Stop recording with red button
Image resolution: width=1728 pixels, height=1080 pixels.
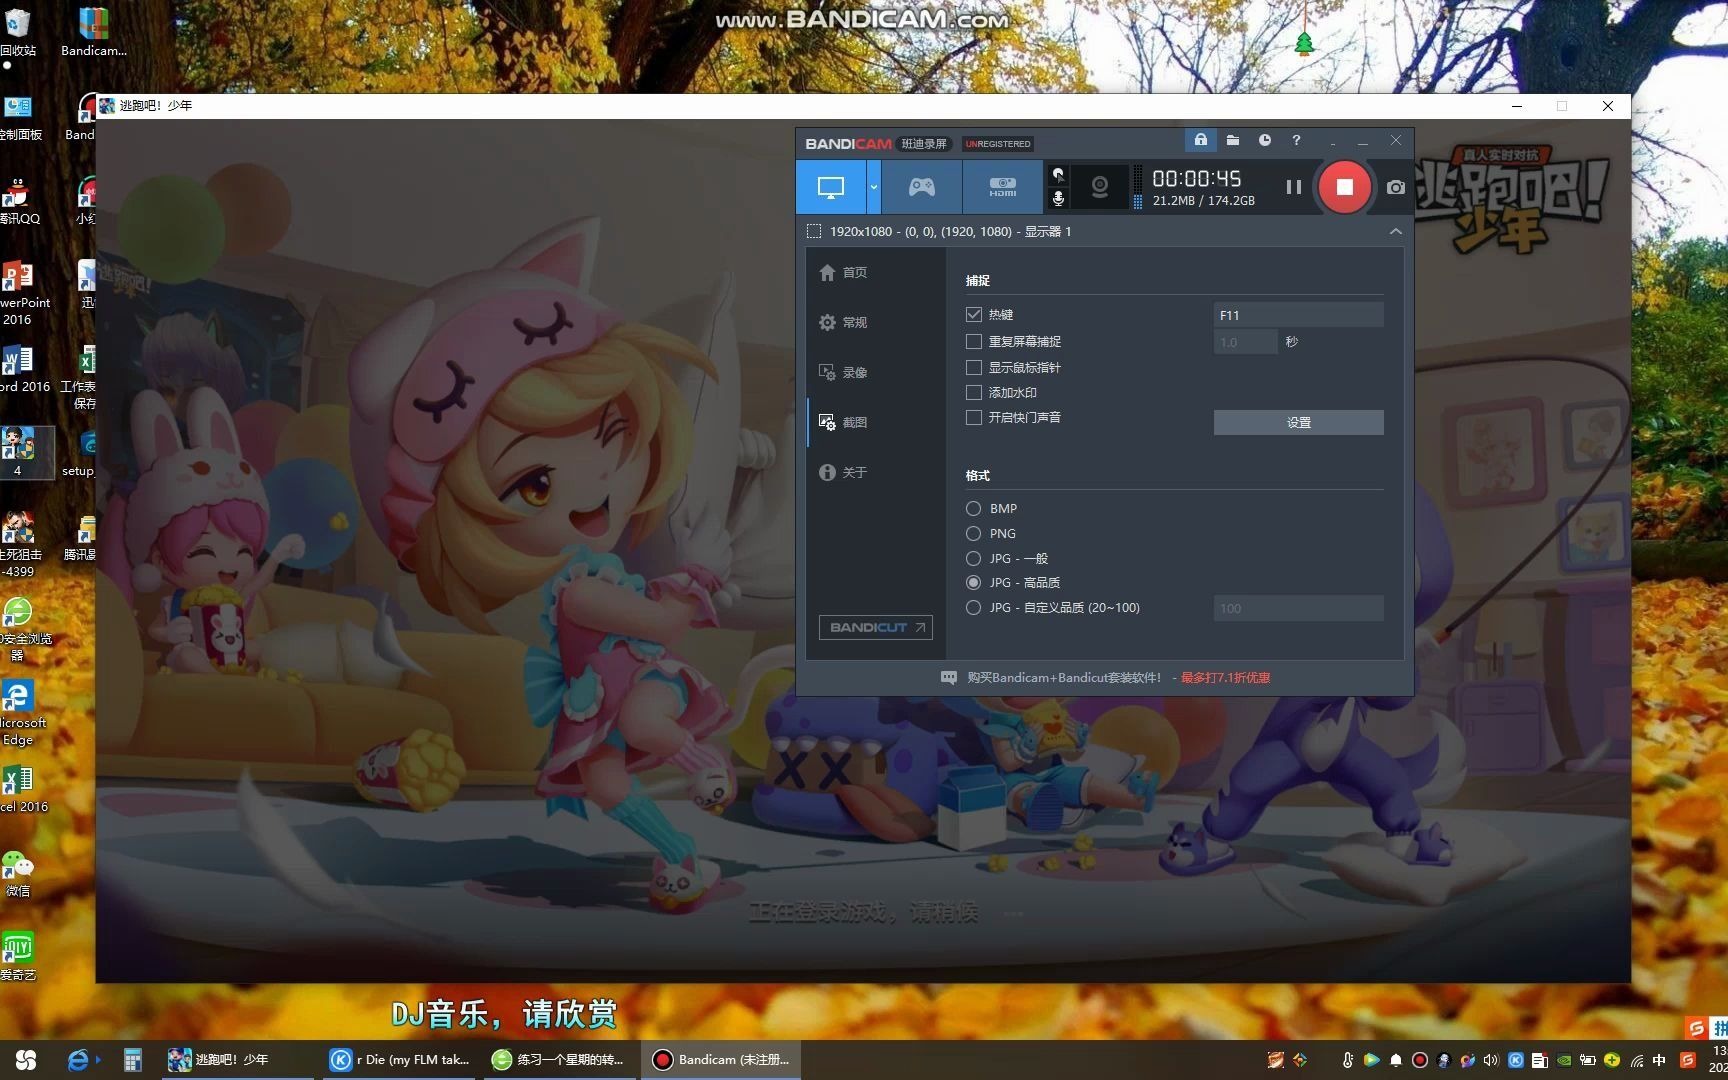tap(1344, 187)
